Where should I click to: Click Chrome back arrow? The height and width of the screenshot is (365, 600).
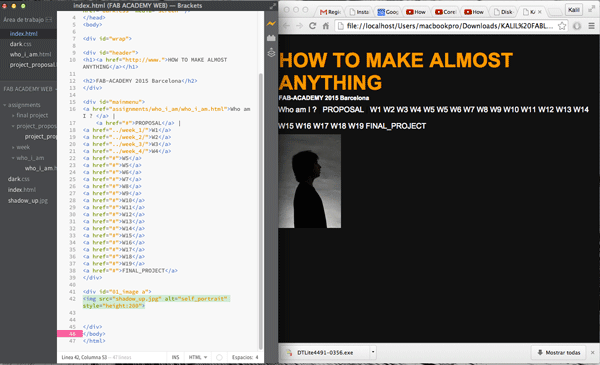coord(286,26)
